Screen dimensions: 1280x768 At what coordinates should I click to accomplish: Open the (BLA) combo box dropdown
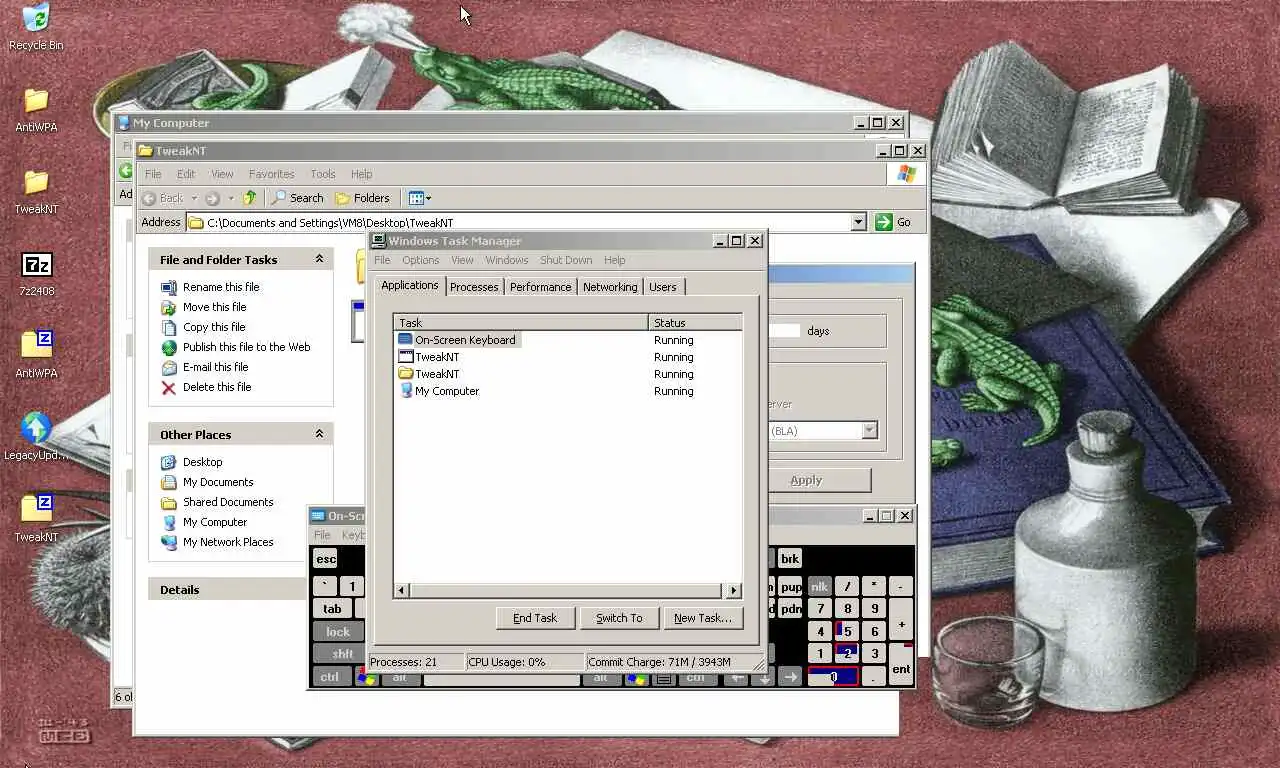pyautogui.click(x=869, y=431)
